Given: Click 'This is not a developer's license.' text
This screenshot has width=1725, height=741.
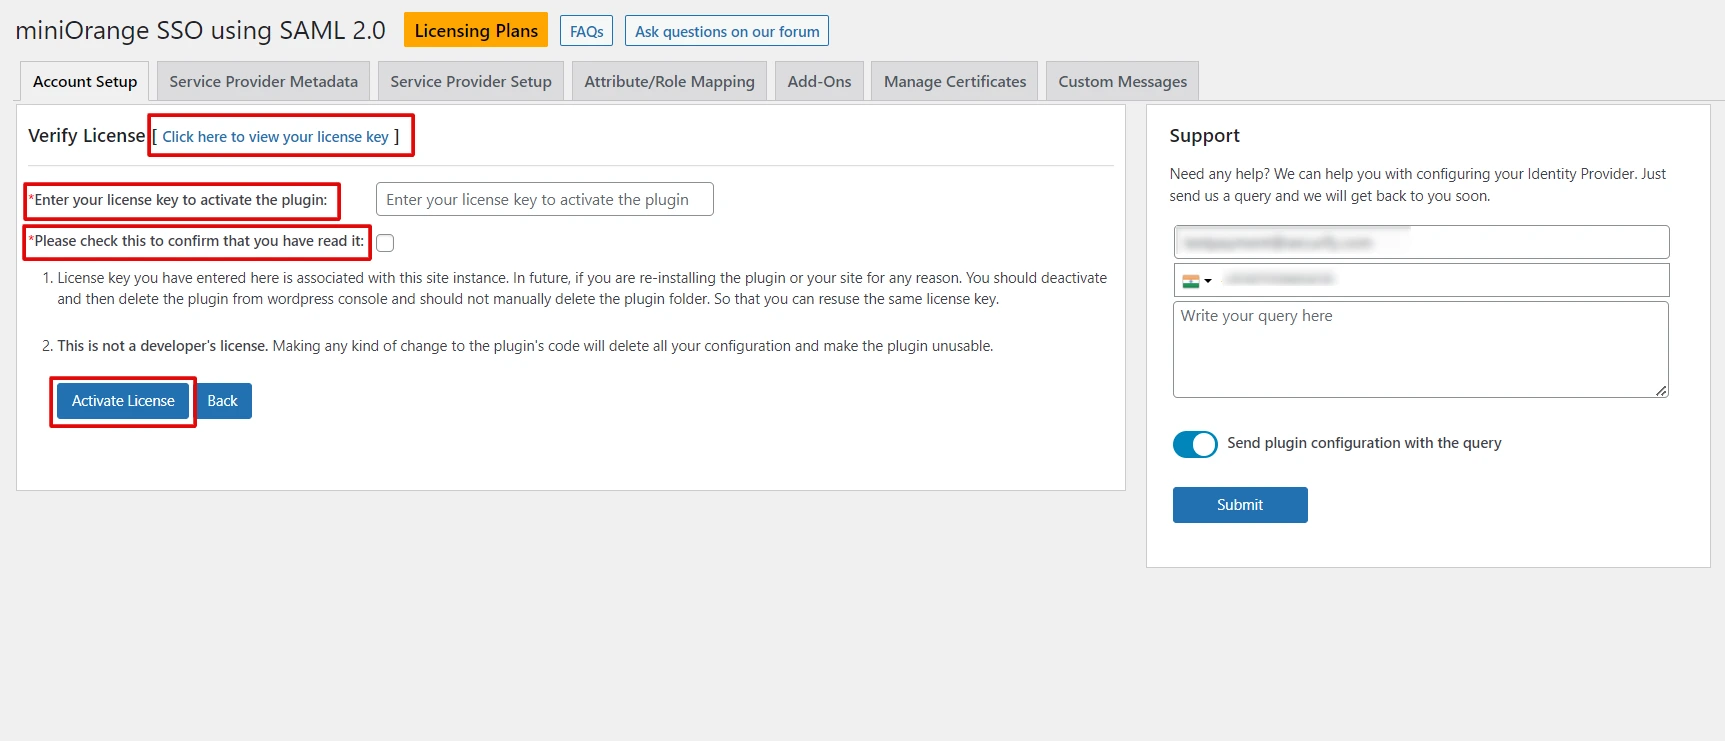Looking at the screenshot, I should point(162,346).
